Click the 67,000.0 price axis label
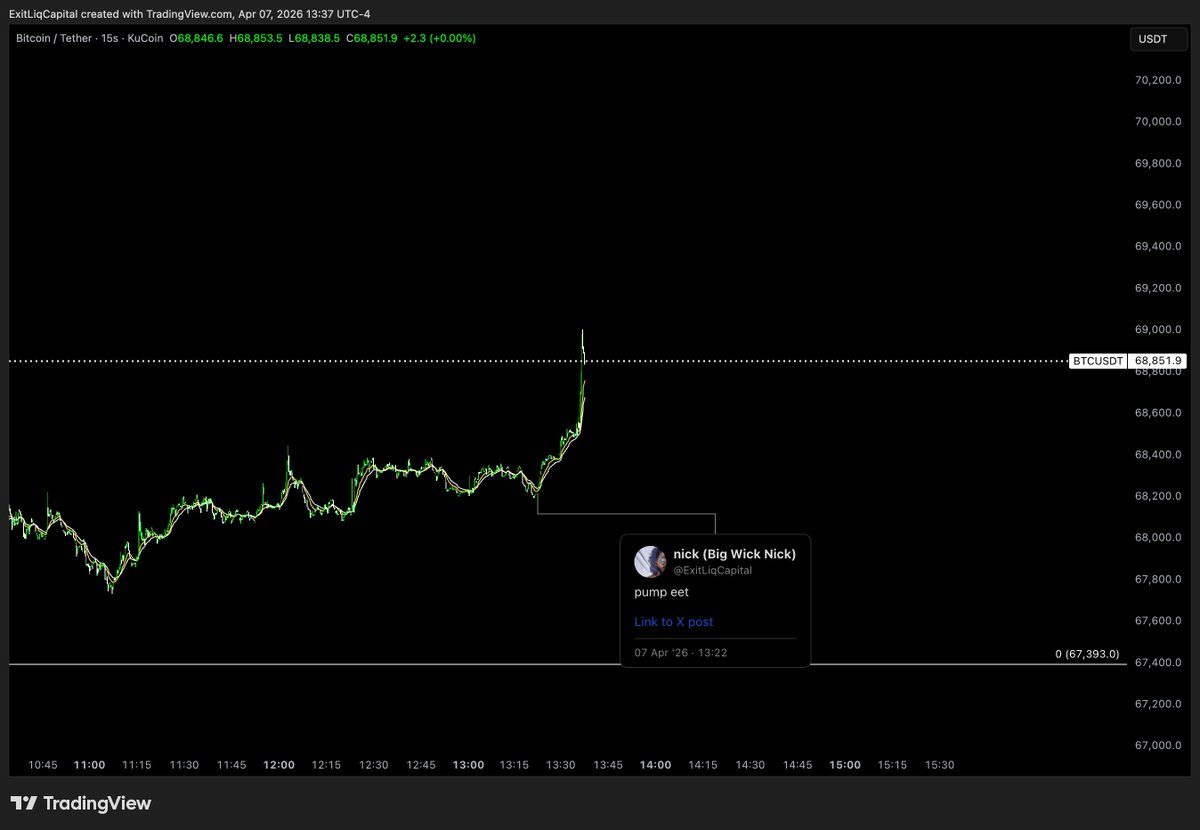Viewport: 1200px width, 830px height. 1158,746
